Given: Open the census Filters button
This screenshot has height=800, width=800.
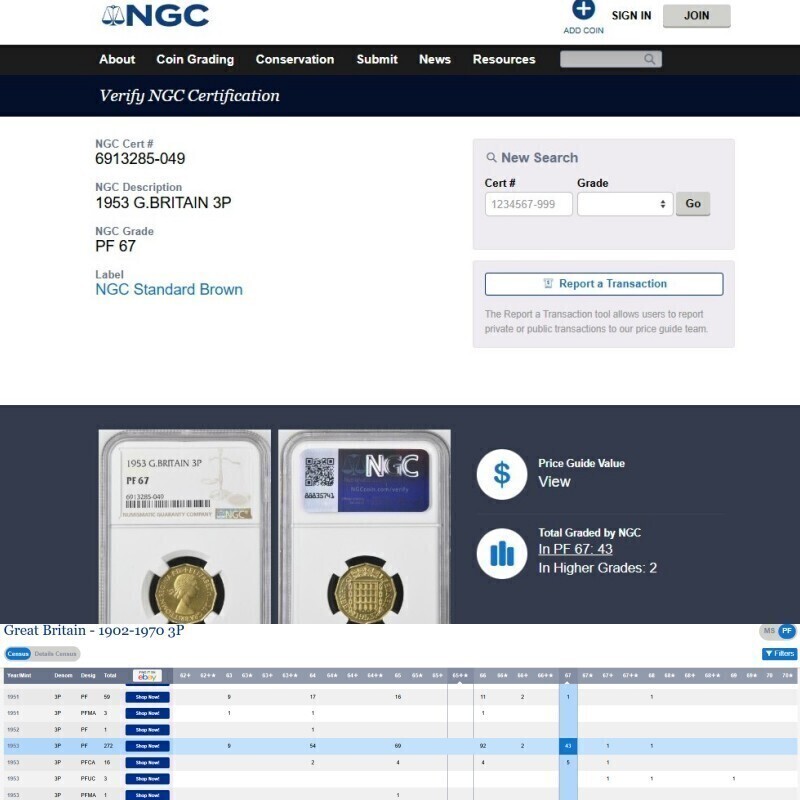Looking at the screenshot, I should click(x=779, y=654).
